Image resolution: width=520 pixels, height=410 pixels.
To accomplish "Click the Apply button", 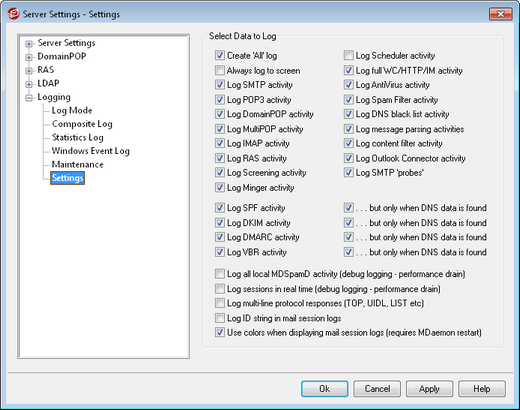I will coord(429,389).
